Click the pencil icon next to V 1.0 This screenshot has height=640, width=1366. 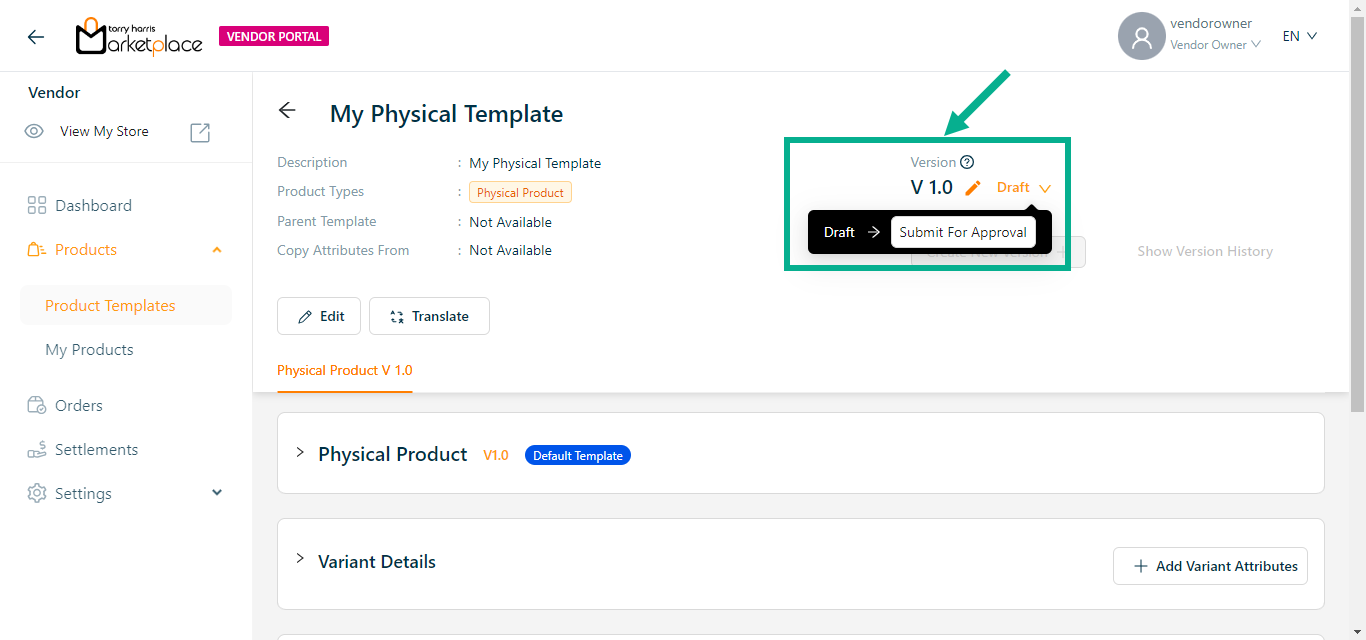coord(972,188)
